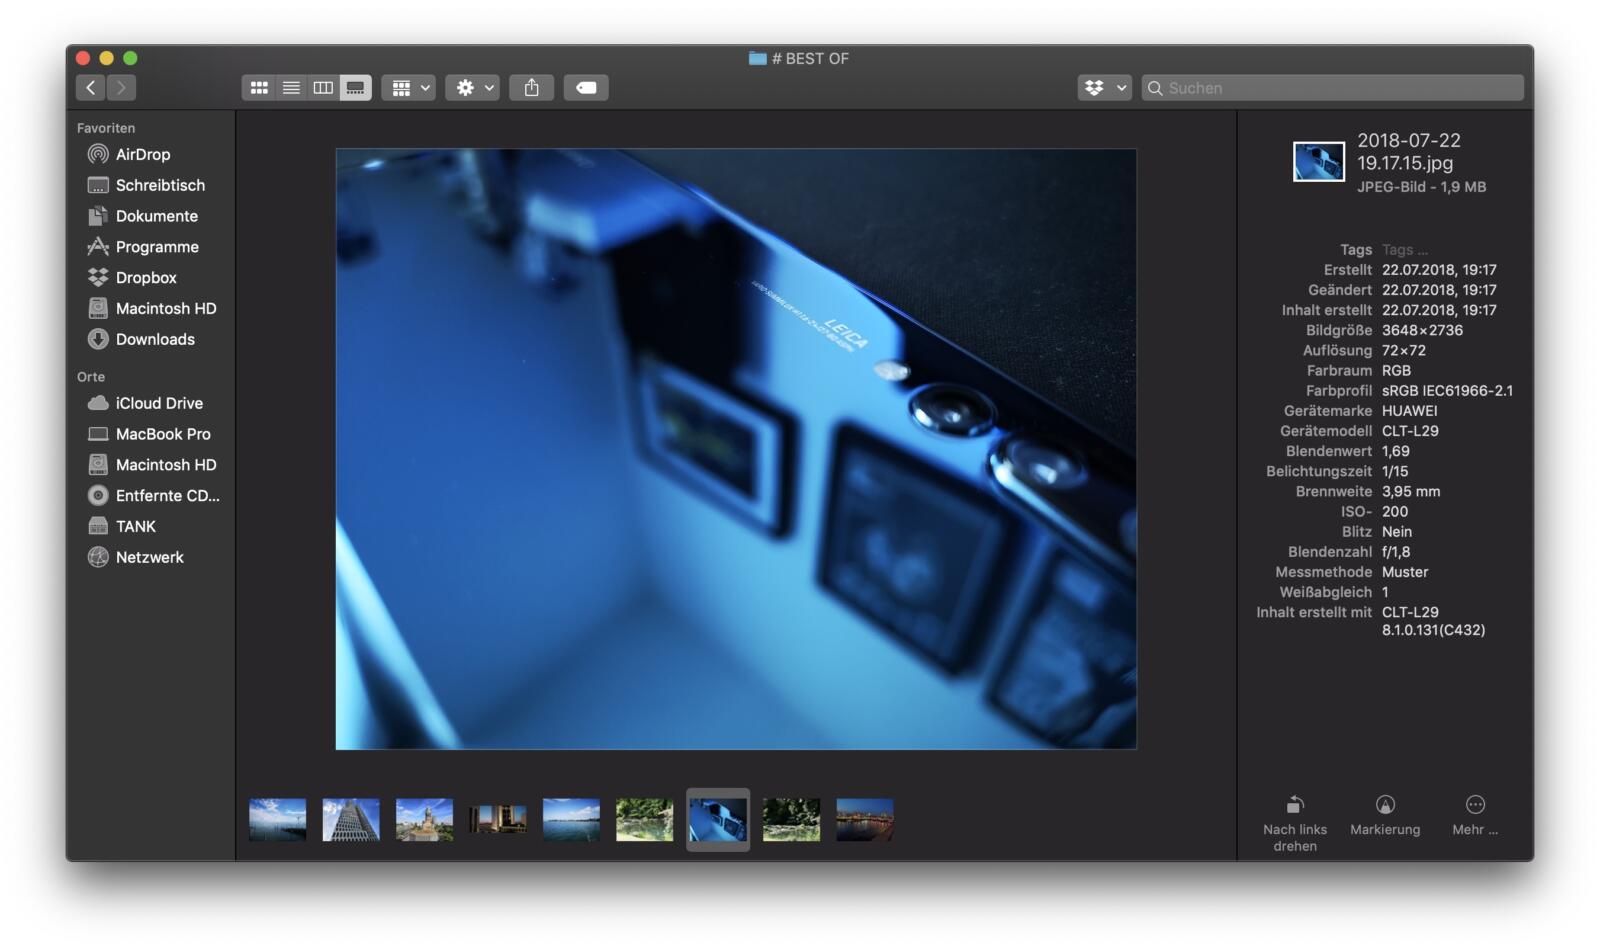Open Downloads from the sidebar
Viewport: 1600px width, 949px height.
(155, 339)
